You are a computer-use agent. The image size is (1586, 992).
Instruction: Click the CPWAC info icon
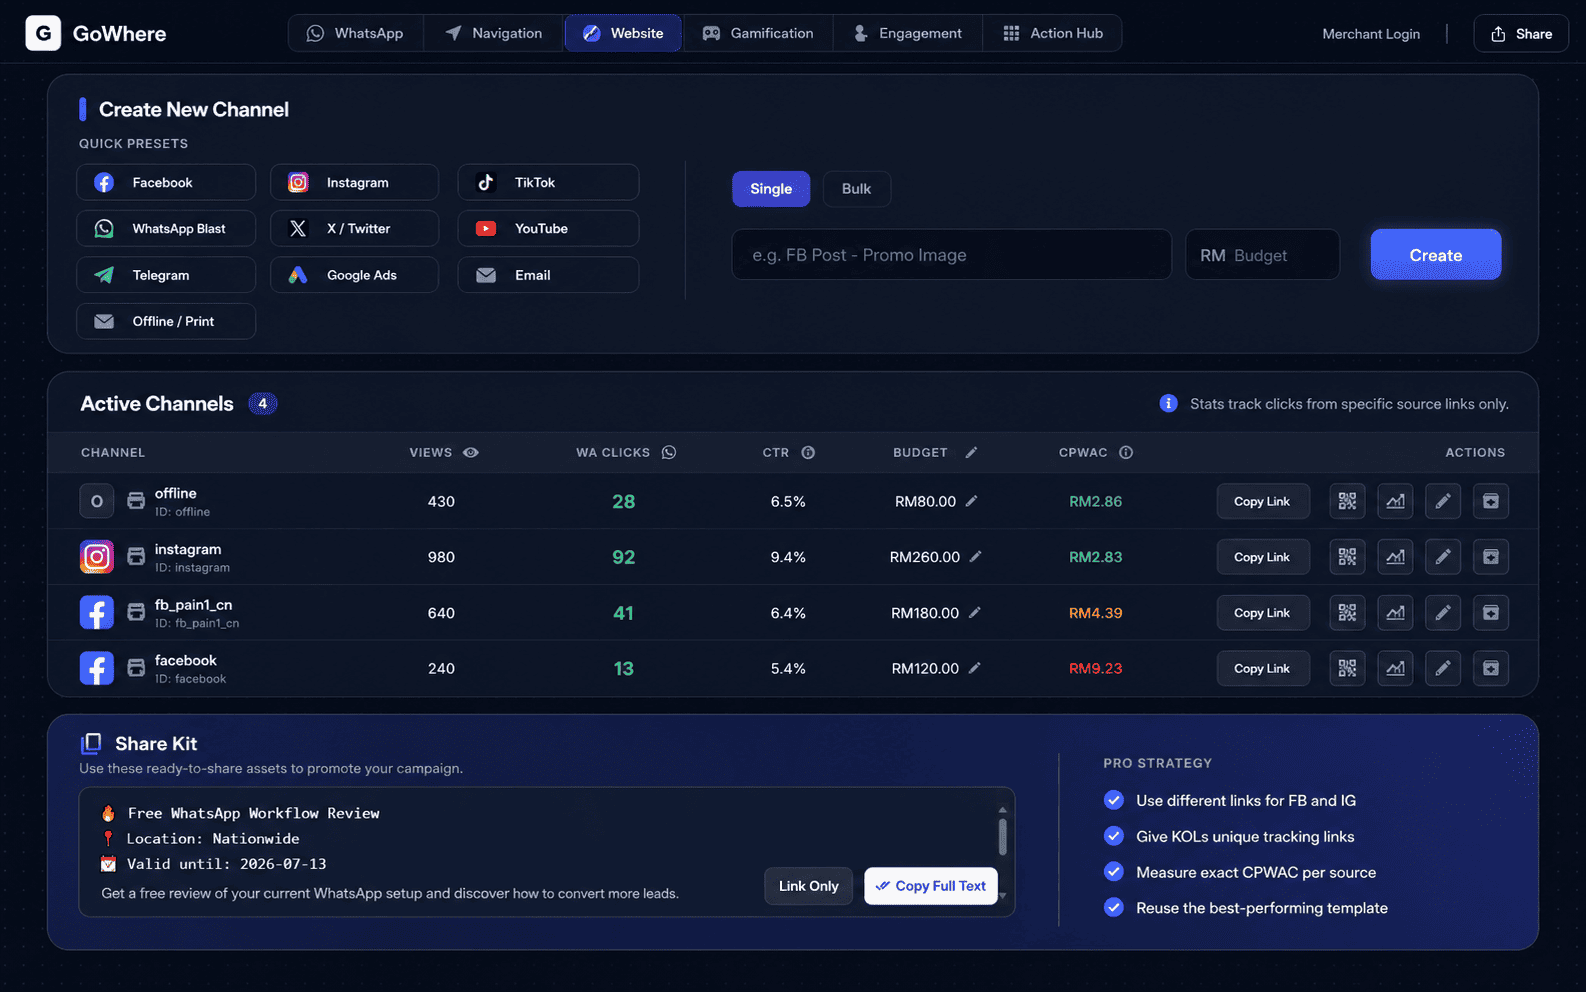(x=1126, y=452)
